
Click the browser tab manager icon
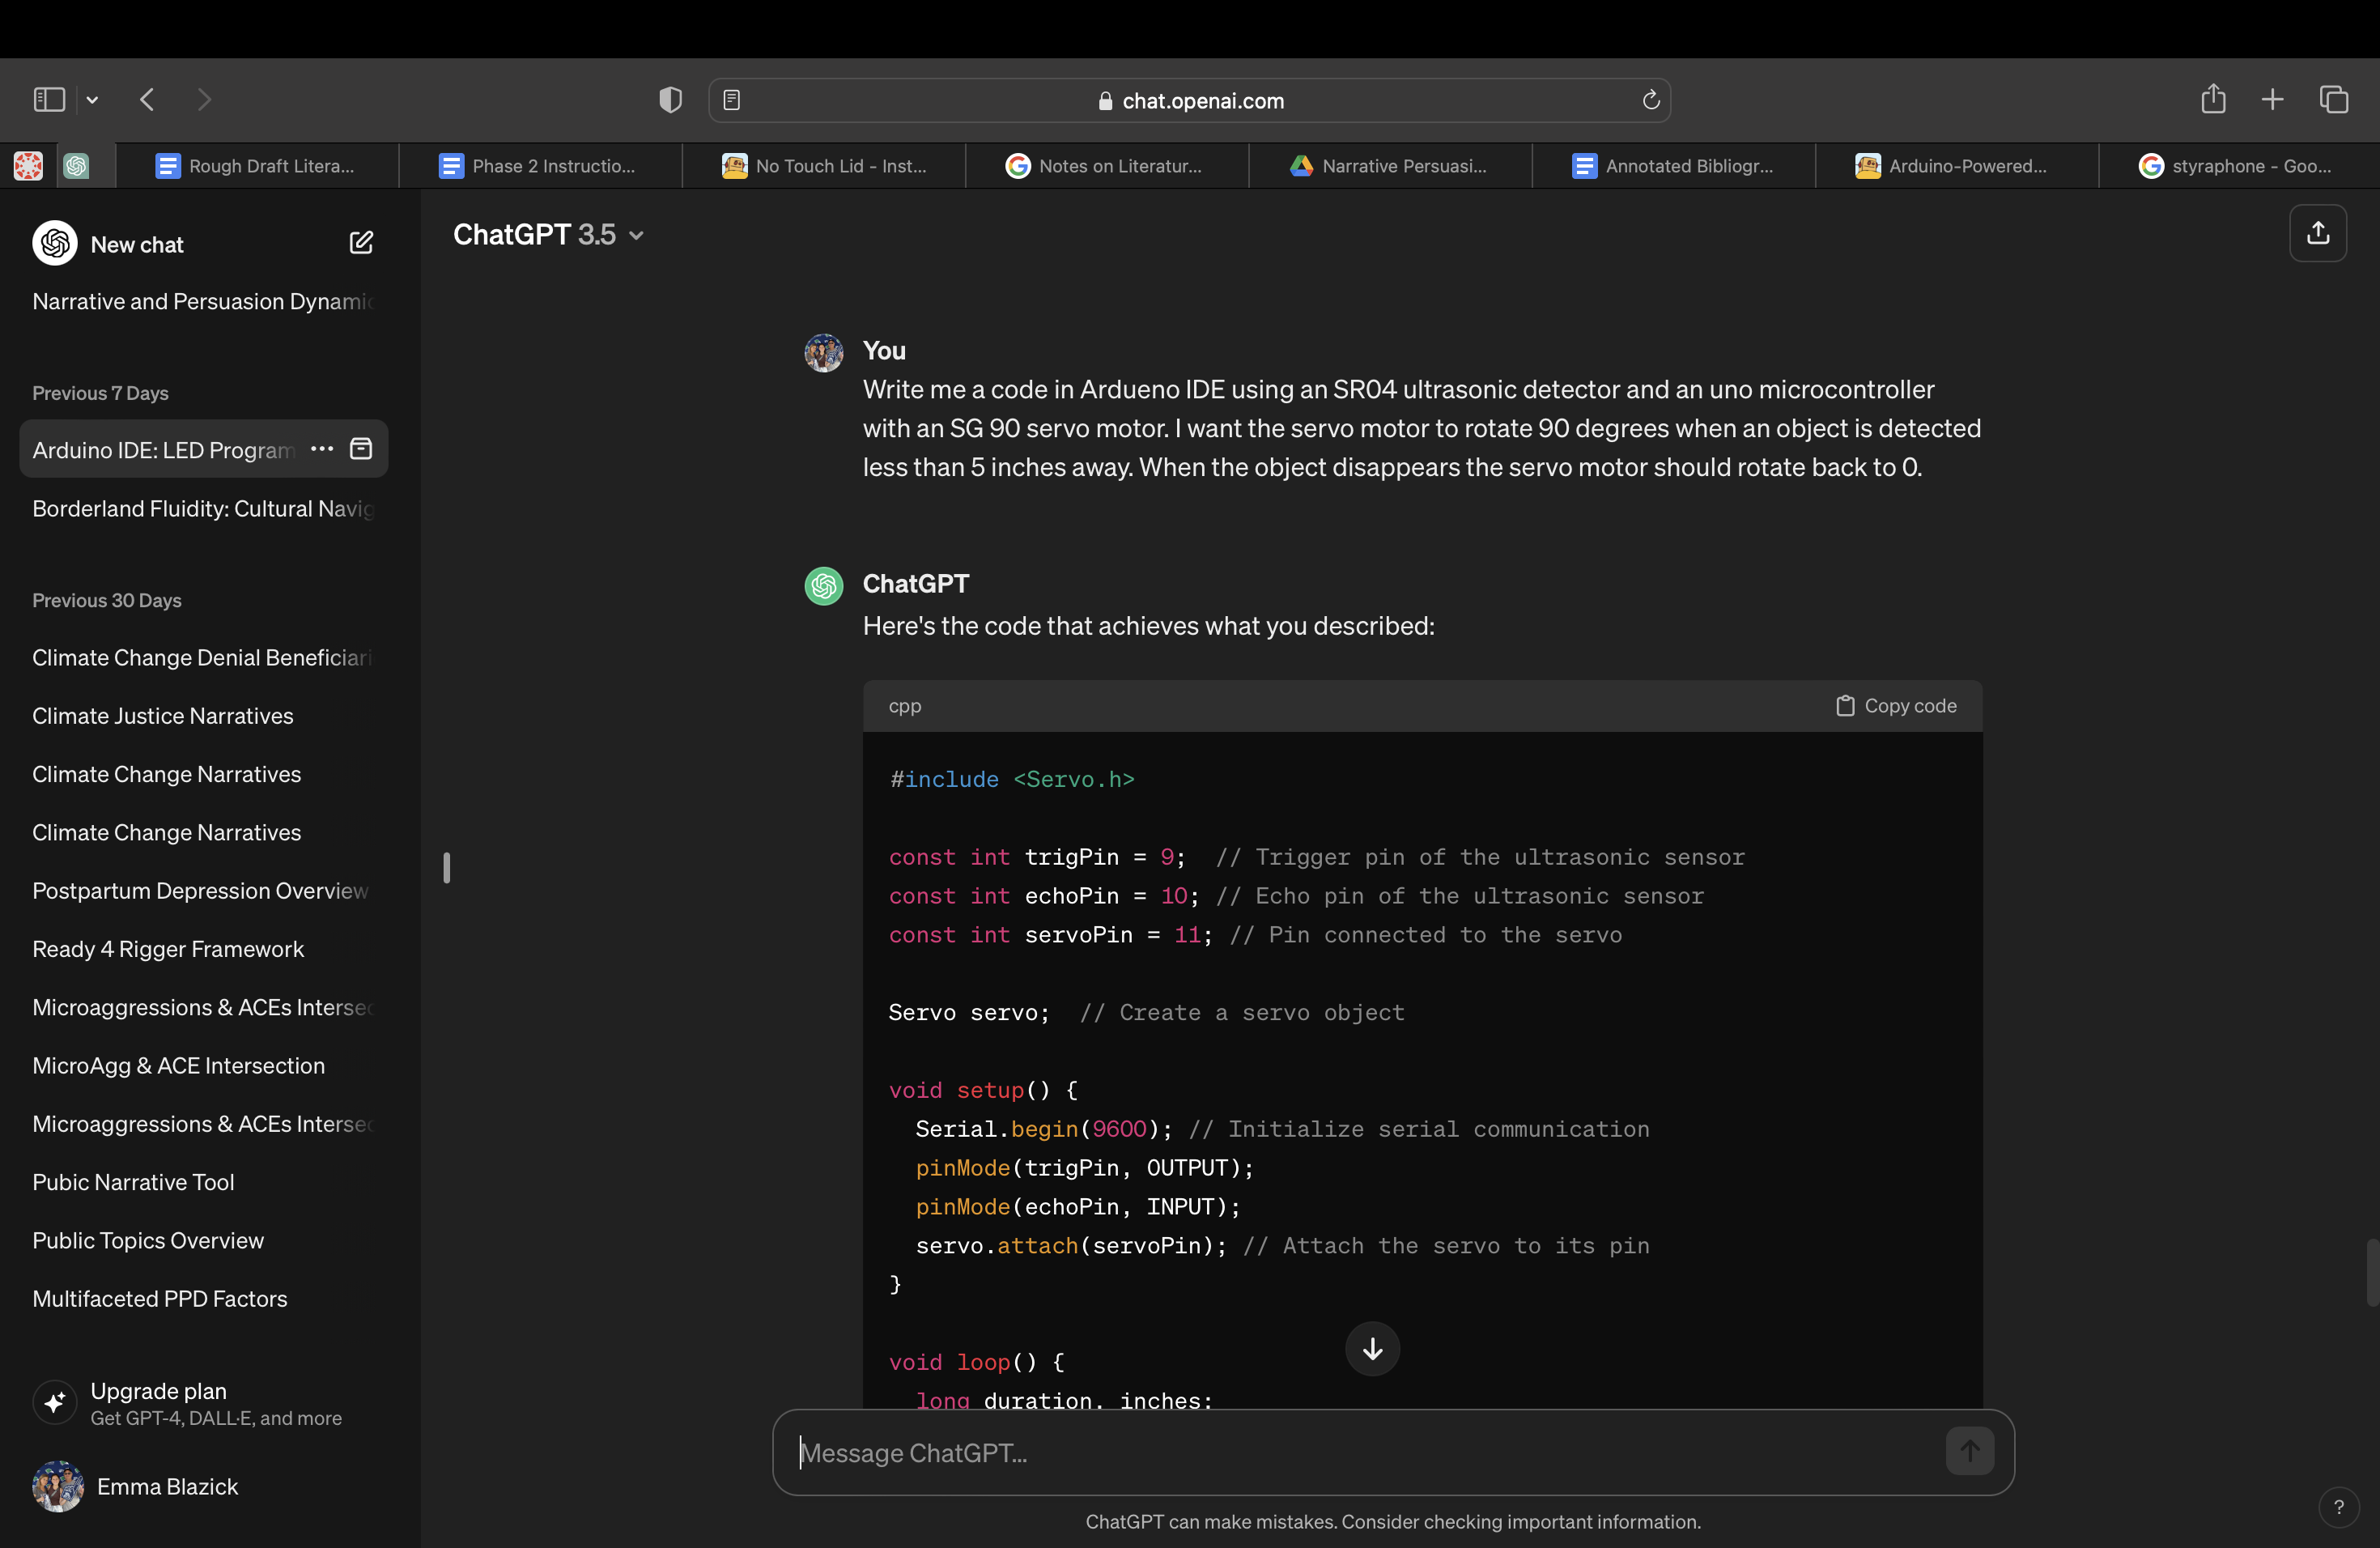click(2335, 99)
